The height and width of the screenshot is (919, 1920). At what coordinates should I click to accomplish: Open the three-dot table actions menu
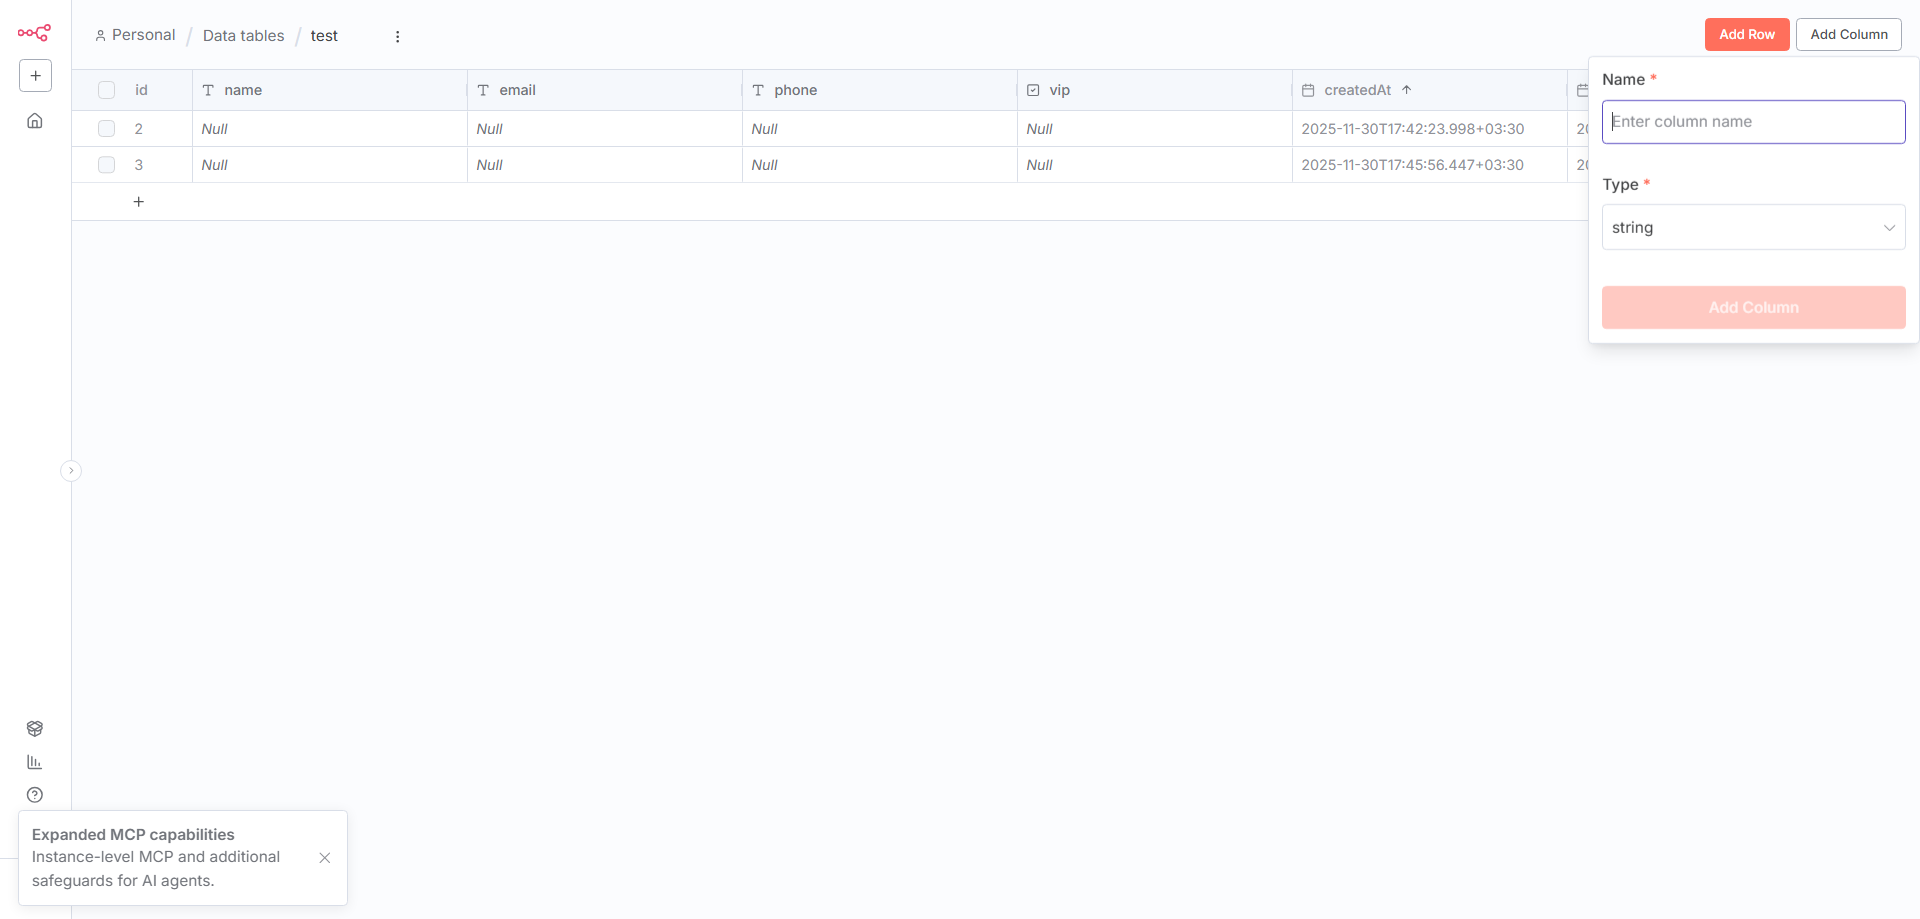[397, 36]
